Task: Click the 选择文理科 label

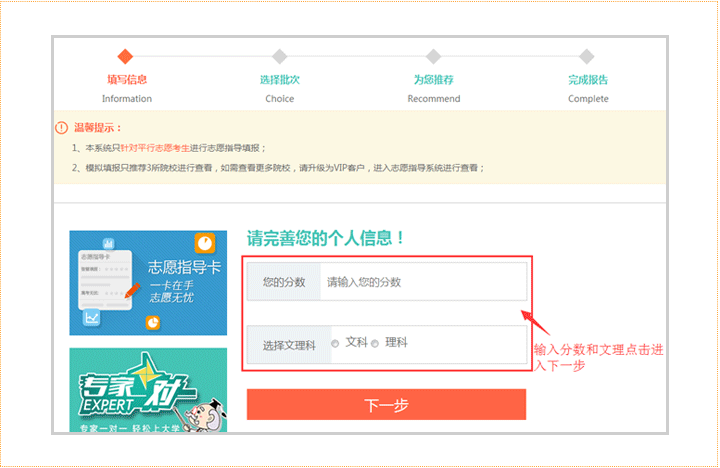Action: point(289,345)
